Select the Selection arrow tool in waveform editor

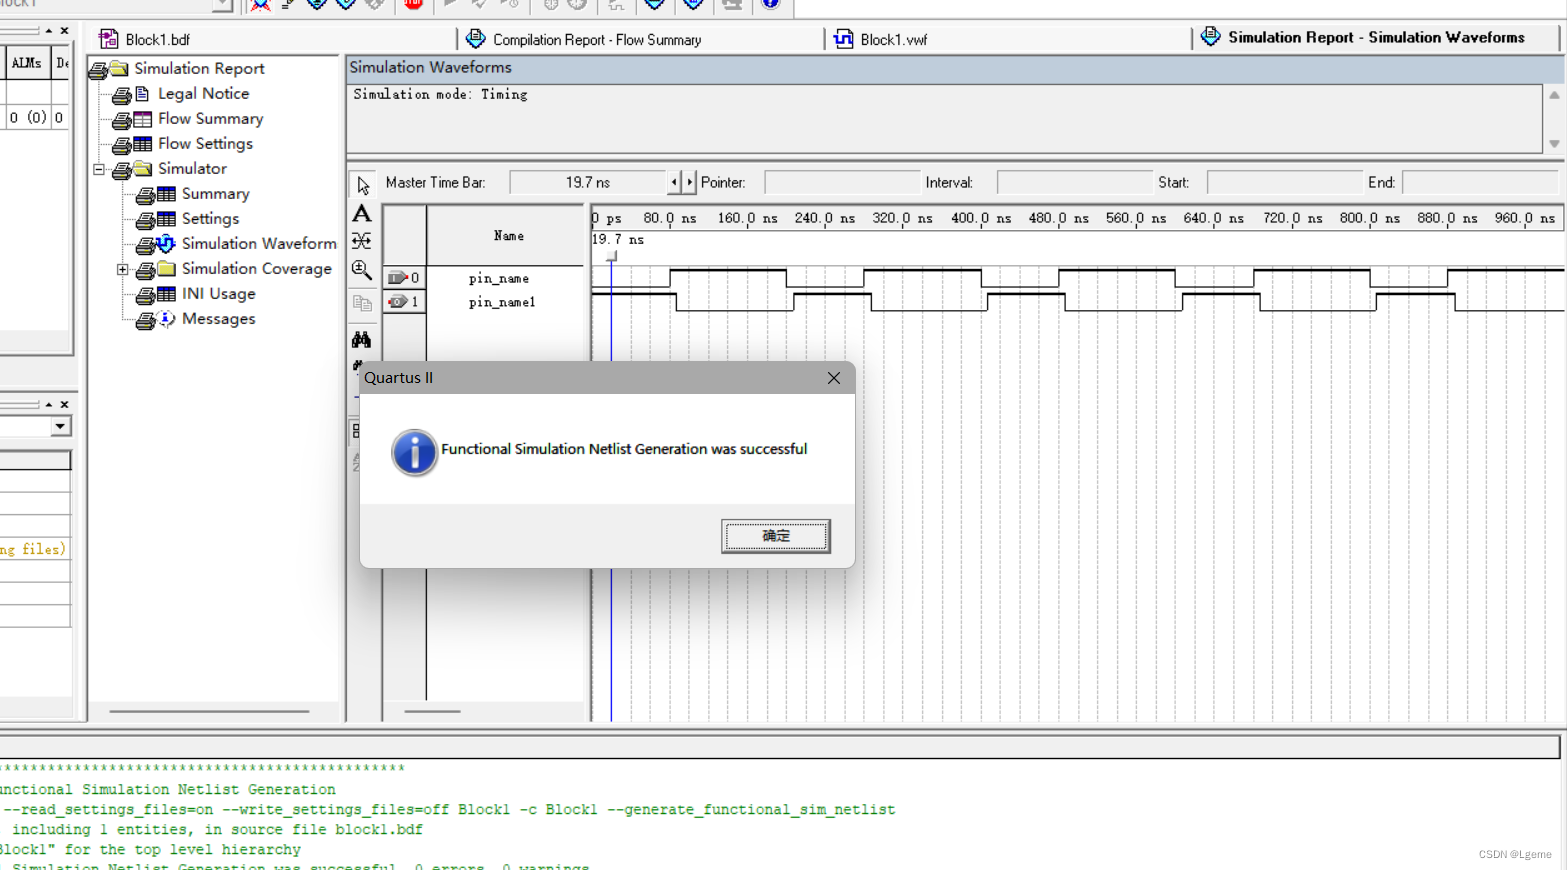362,185
